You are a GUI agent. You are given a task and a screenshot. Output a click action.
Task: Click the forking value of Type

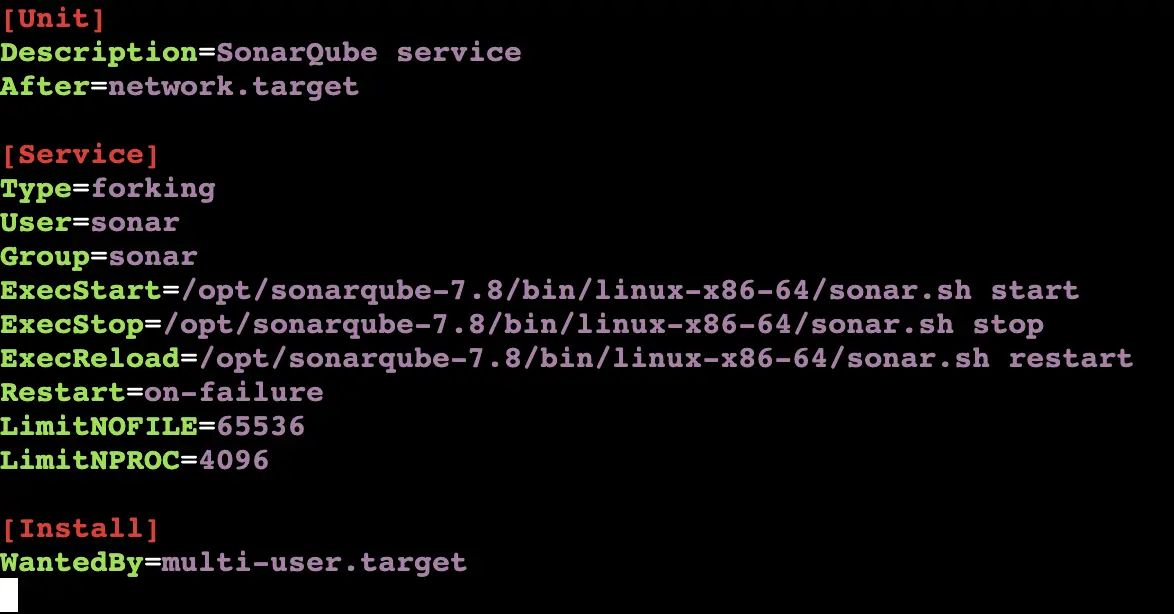tap(152, 189)
